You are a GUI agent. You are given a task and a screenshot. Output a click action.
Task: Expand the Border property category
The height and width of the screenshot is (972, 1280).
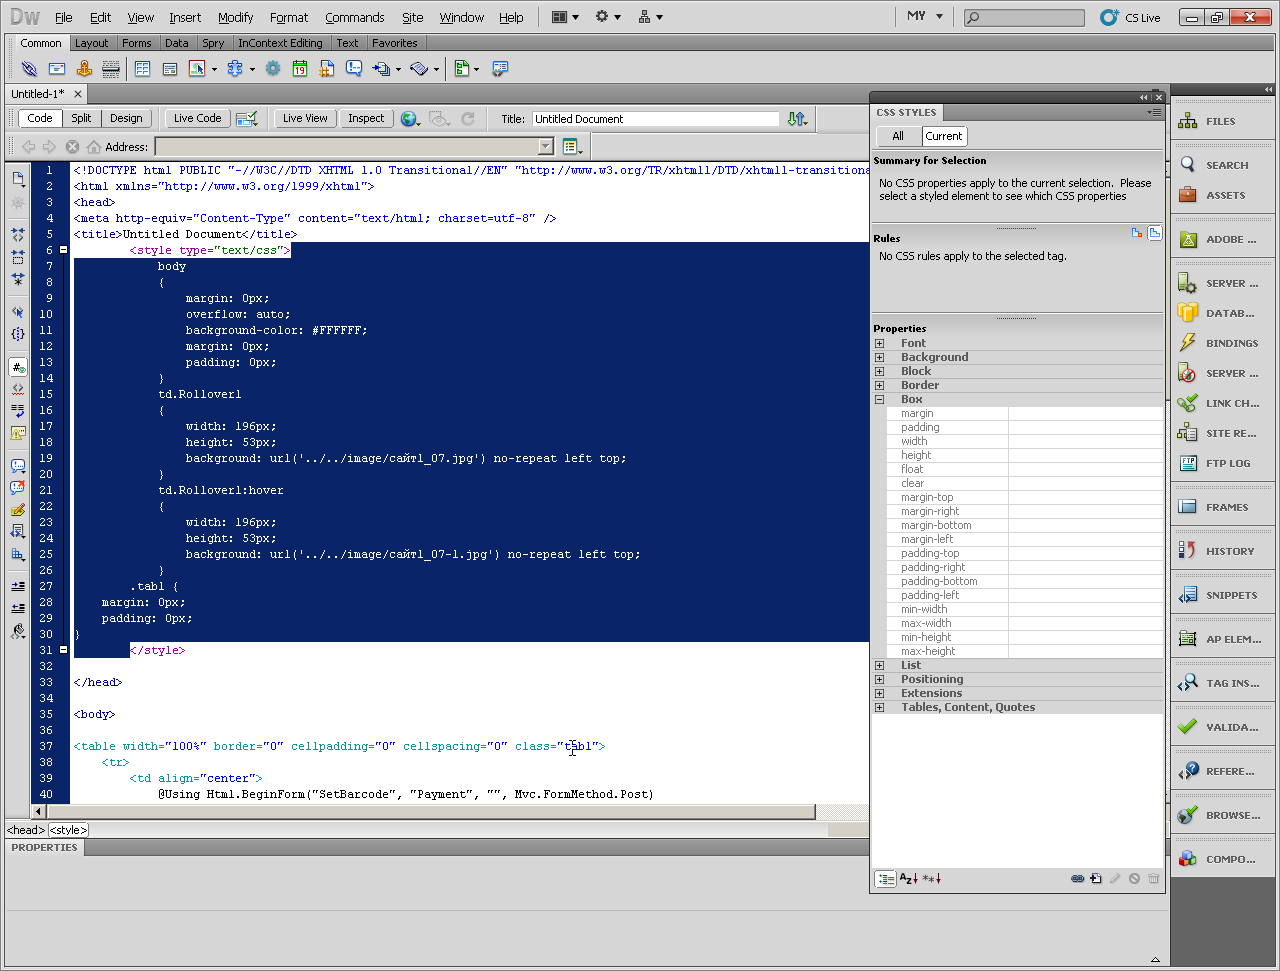point(879,385)
